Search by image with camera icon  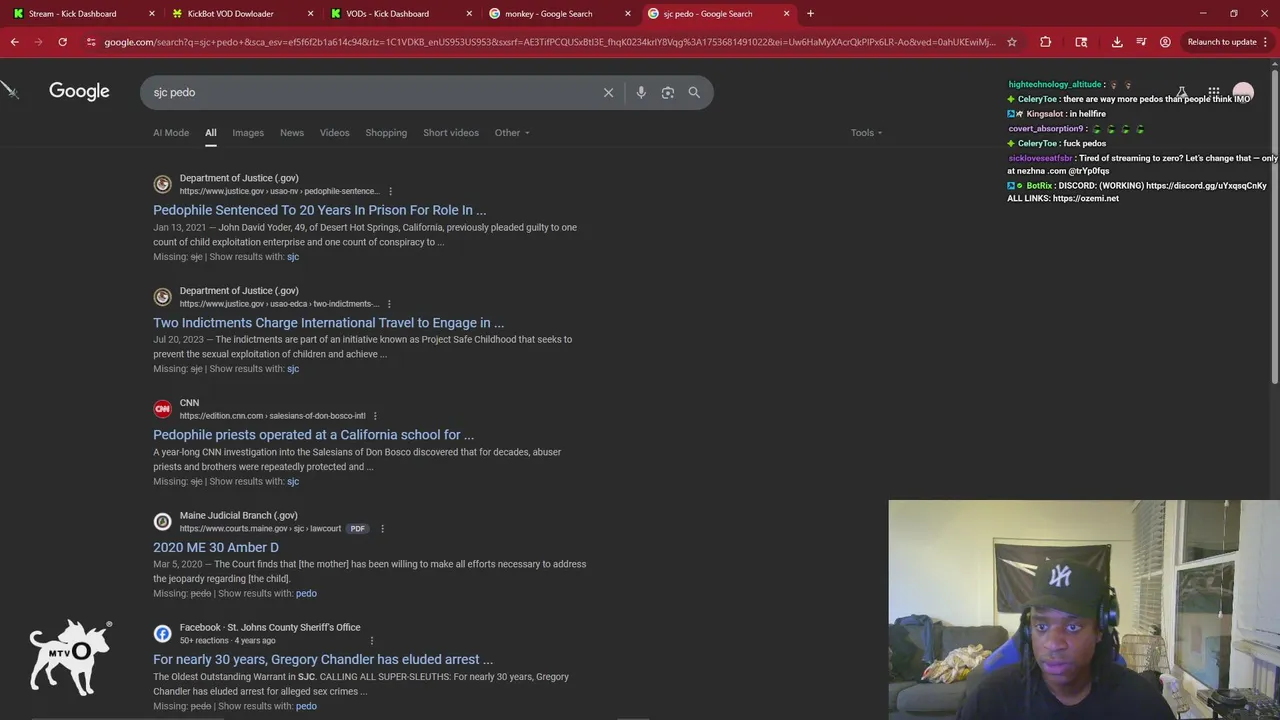pyautogui.click(x=668, y=92)
